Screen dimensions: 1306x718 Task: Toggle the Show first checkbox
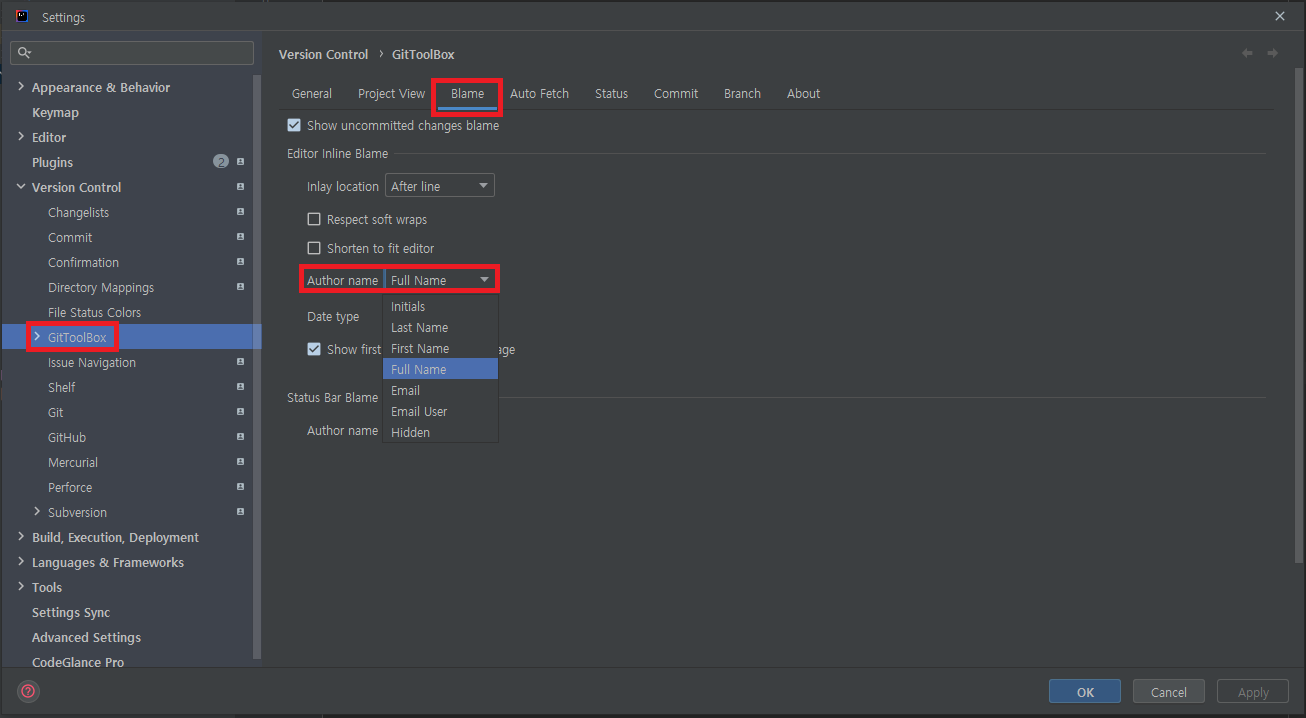coord(314,349)
